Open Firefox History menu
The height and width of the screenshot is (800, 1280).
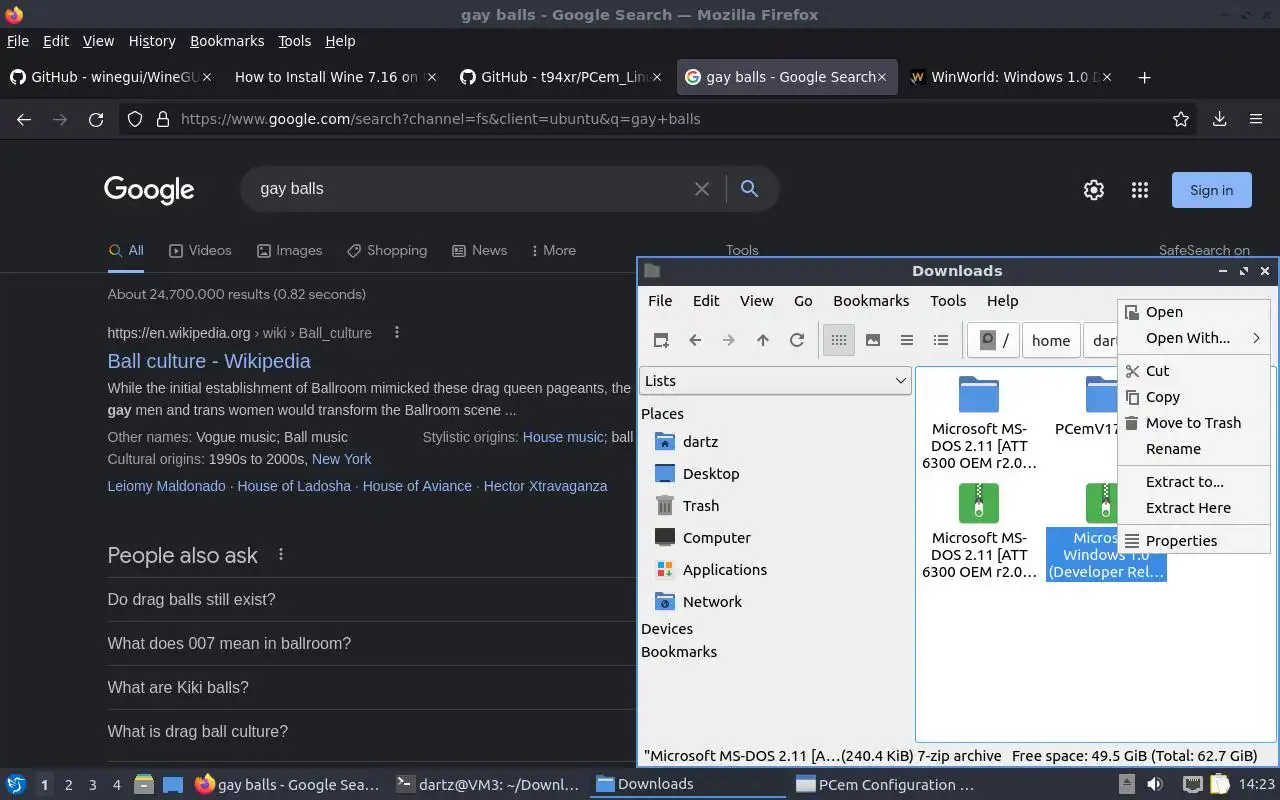click(152, 41)
